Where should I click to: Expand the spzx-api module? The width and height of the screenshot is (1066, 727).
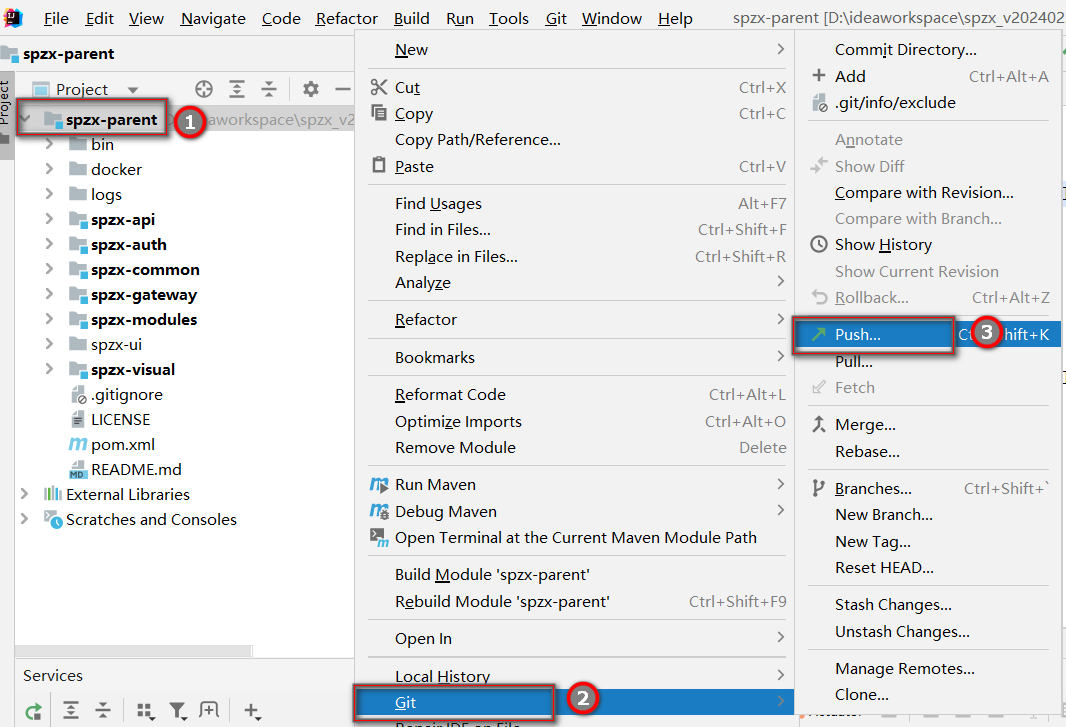(49, 219)
